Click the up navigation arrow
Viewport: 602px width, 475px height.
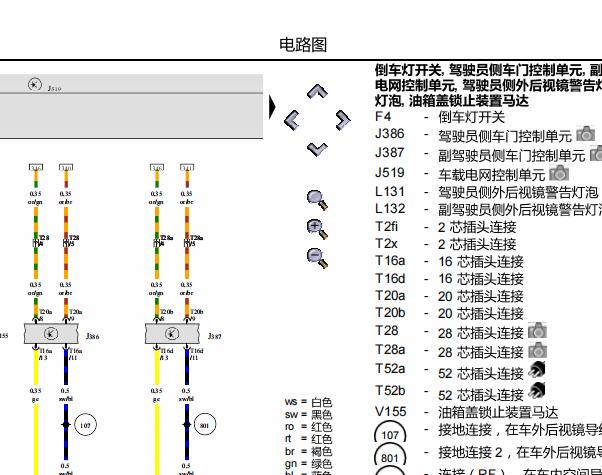318,91
